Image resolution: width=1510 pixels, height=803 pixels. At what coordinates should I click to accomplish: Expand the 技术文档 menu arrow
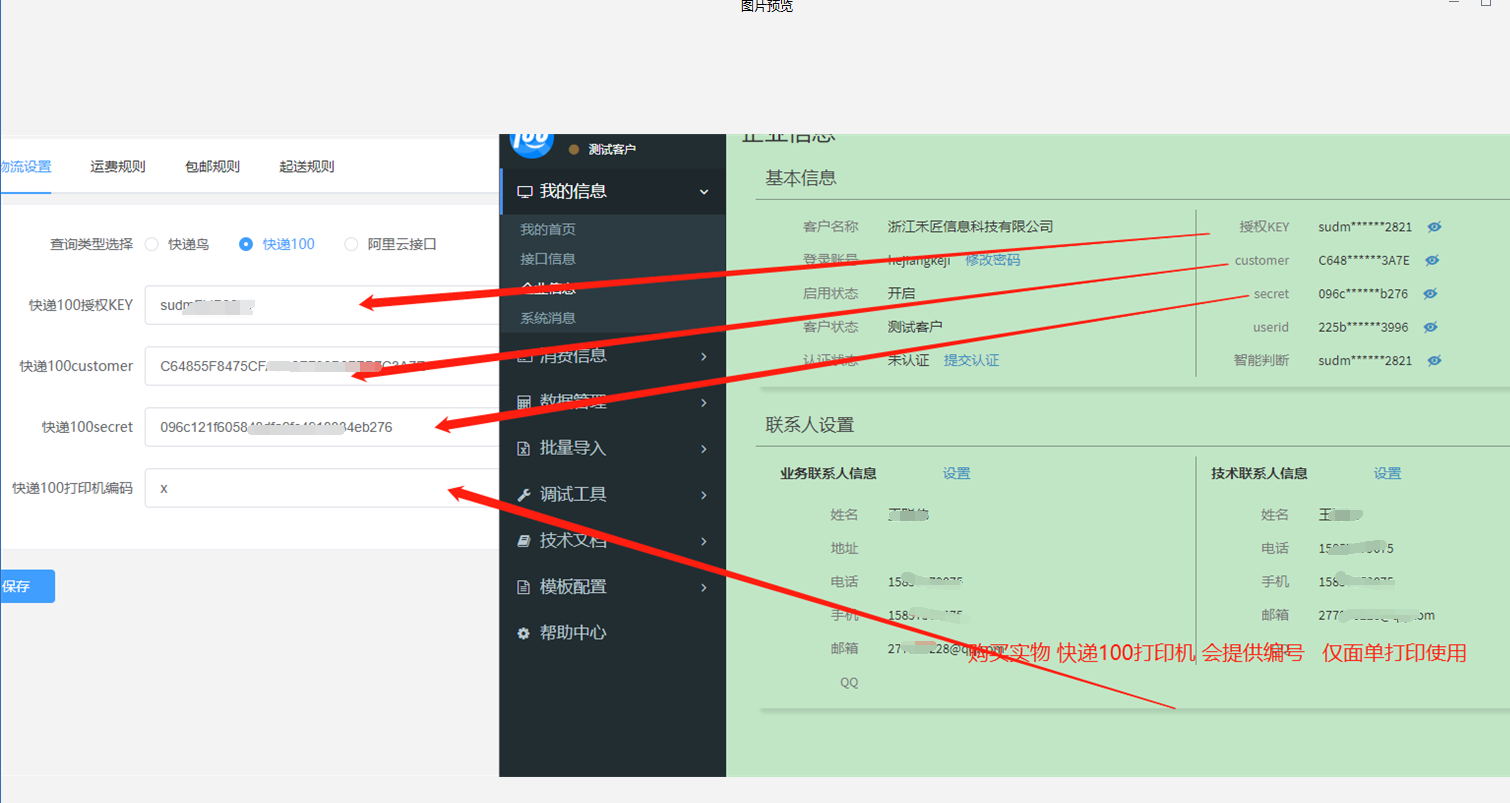click(x=704, y=541)
